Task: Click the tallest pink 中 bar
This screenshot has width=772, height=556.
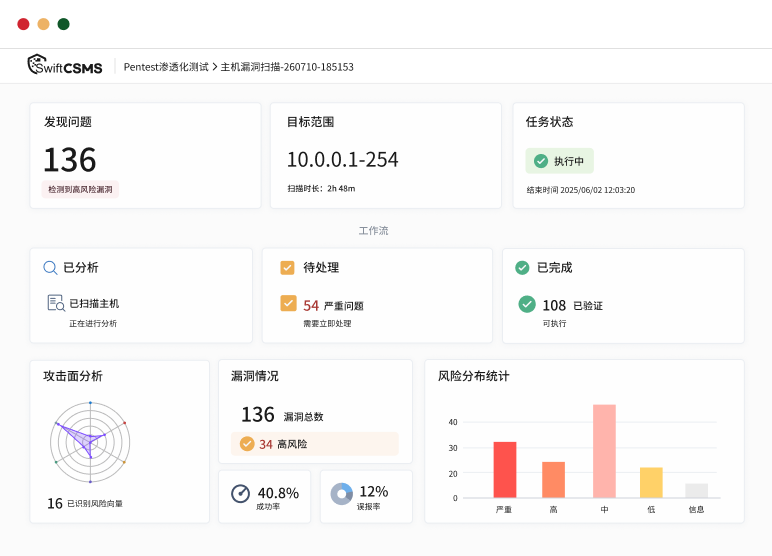Action: pos(604,451)
